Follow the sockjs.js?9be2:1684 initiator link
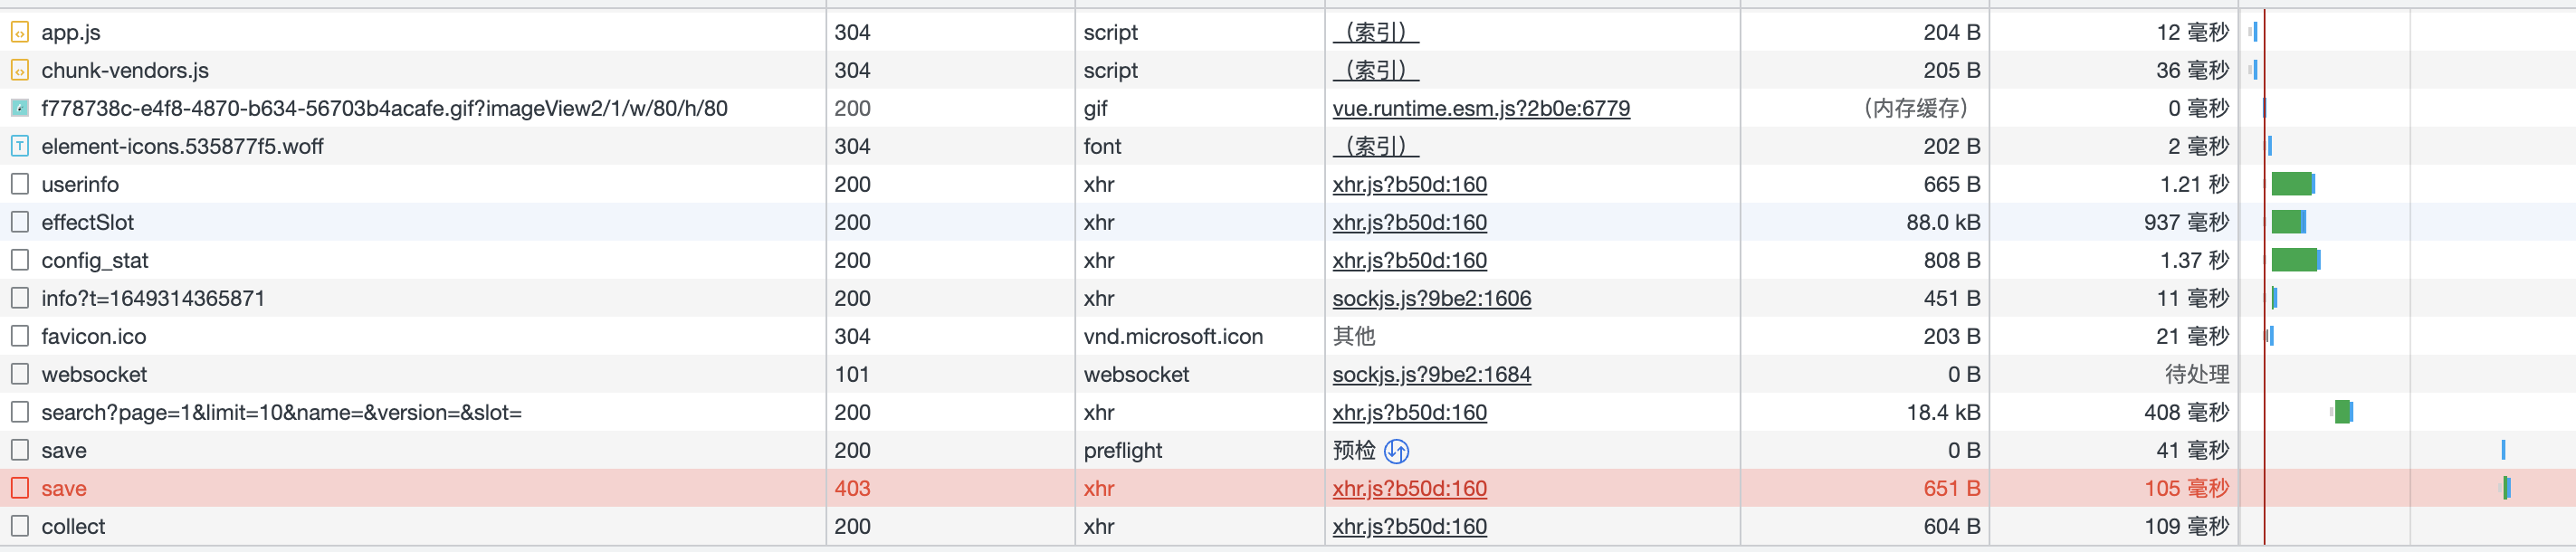 click(x=1431, y=374)
